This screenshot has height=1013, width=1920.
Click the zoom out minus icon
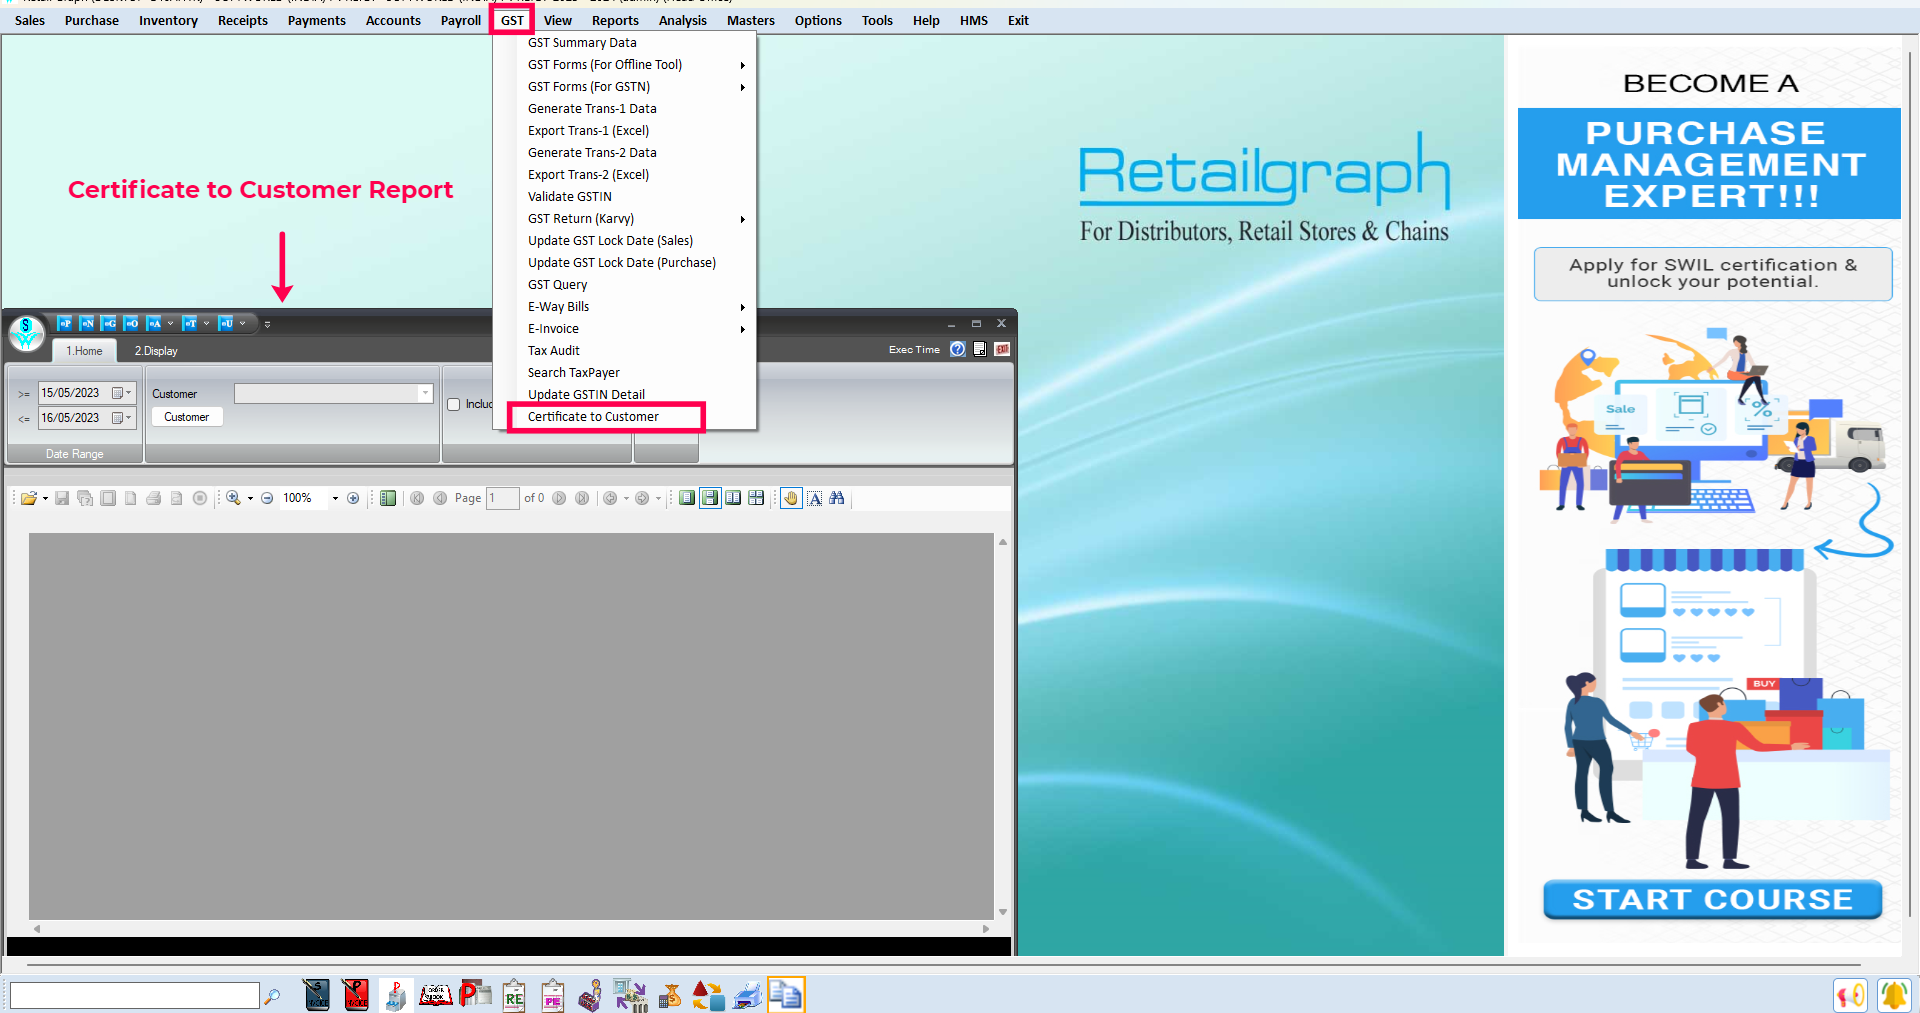coord(267,498)
